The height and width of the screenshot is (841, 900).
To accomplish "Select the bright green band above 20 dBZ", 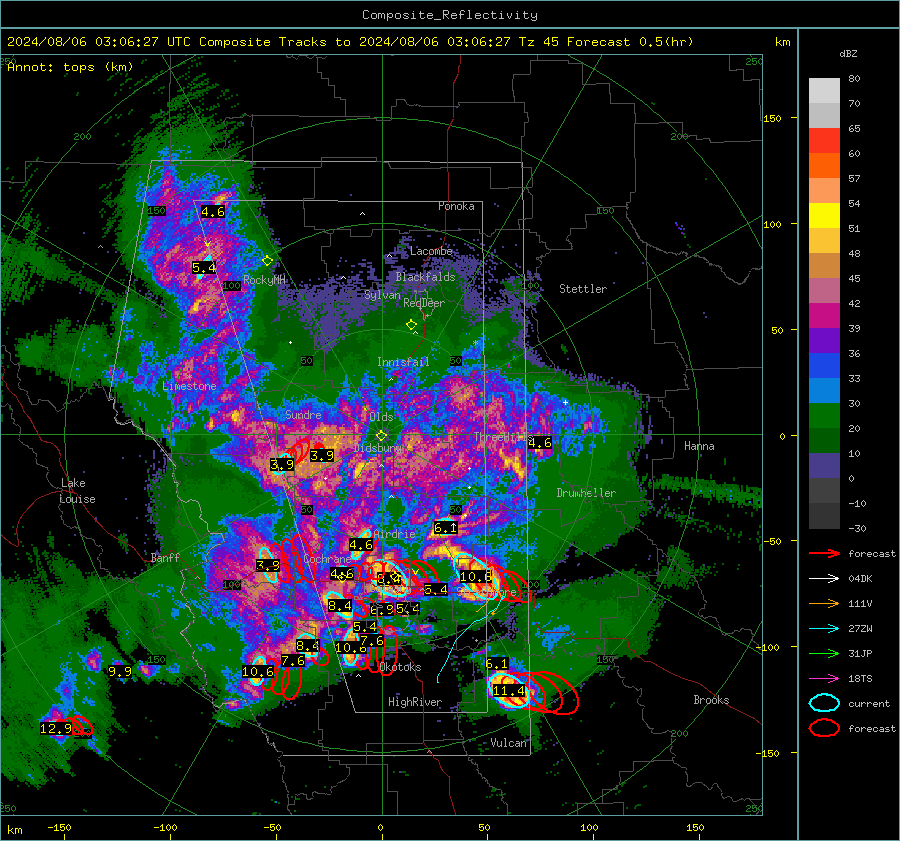I will click(x=824, y=416).
